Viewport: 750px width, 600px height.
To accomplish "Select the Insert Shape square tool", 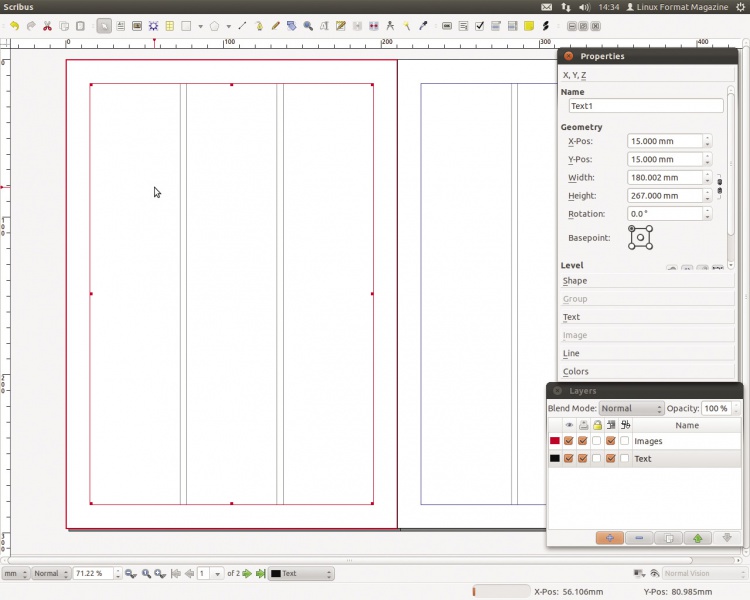I will click(186, 26).
